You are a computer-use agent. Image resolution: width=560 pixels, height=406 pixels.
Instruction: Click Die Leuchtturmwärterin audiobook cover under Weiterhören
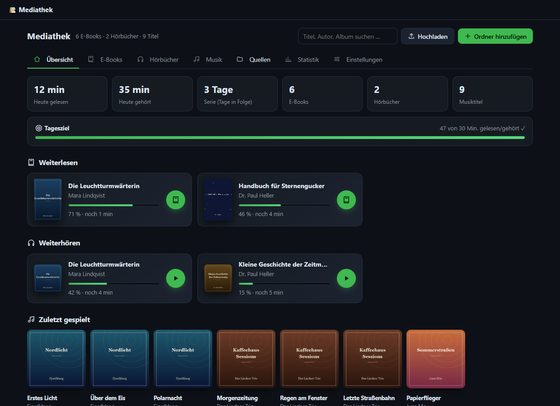48,278
